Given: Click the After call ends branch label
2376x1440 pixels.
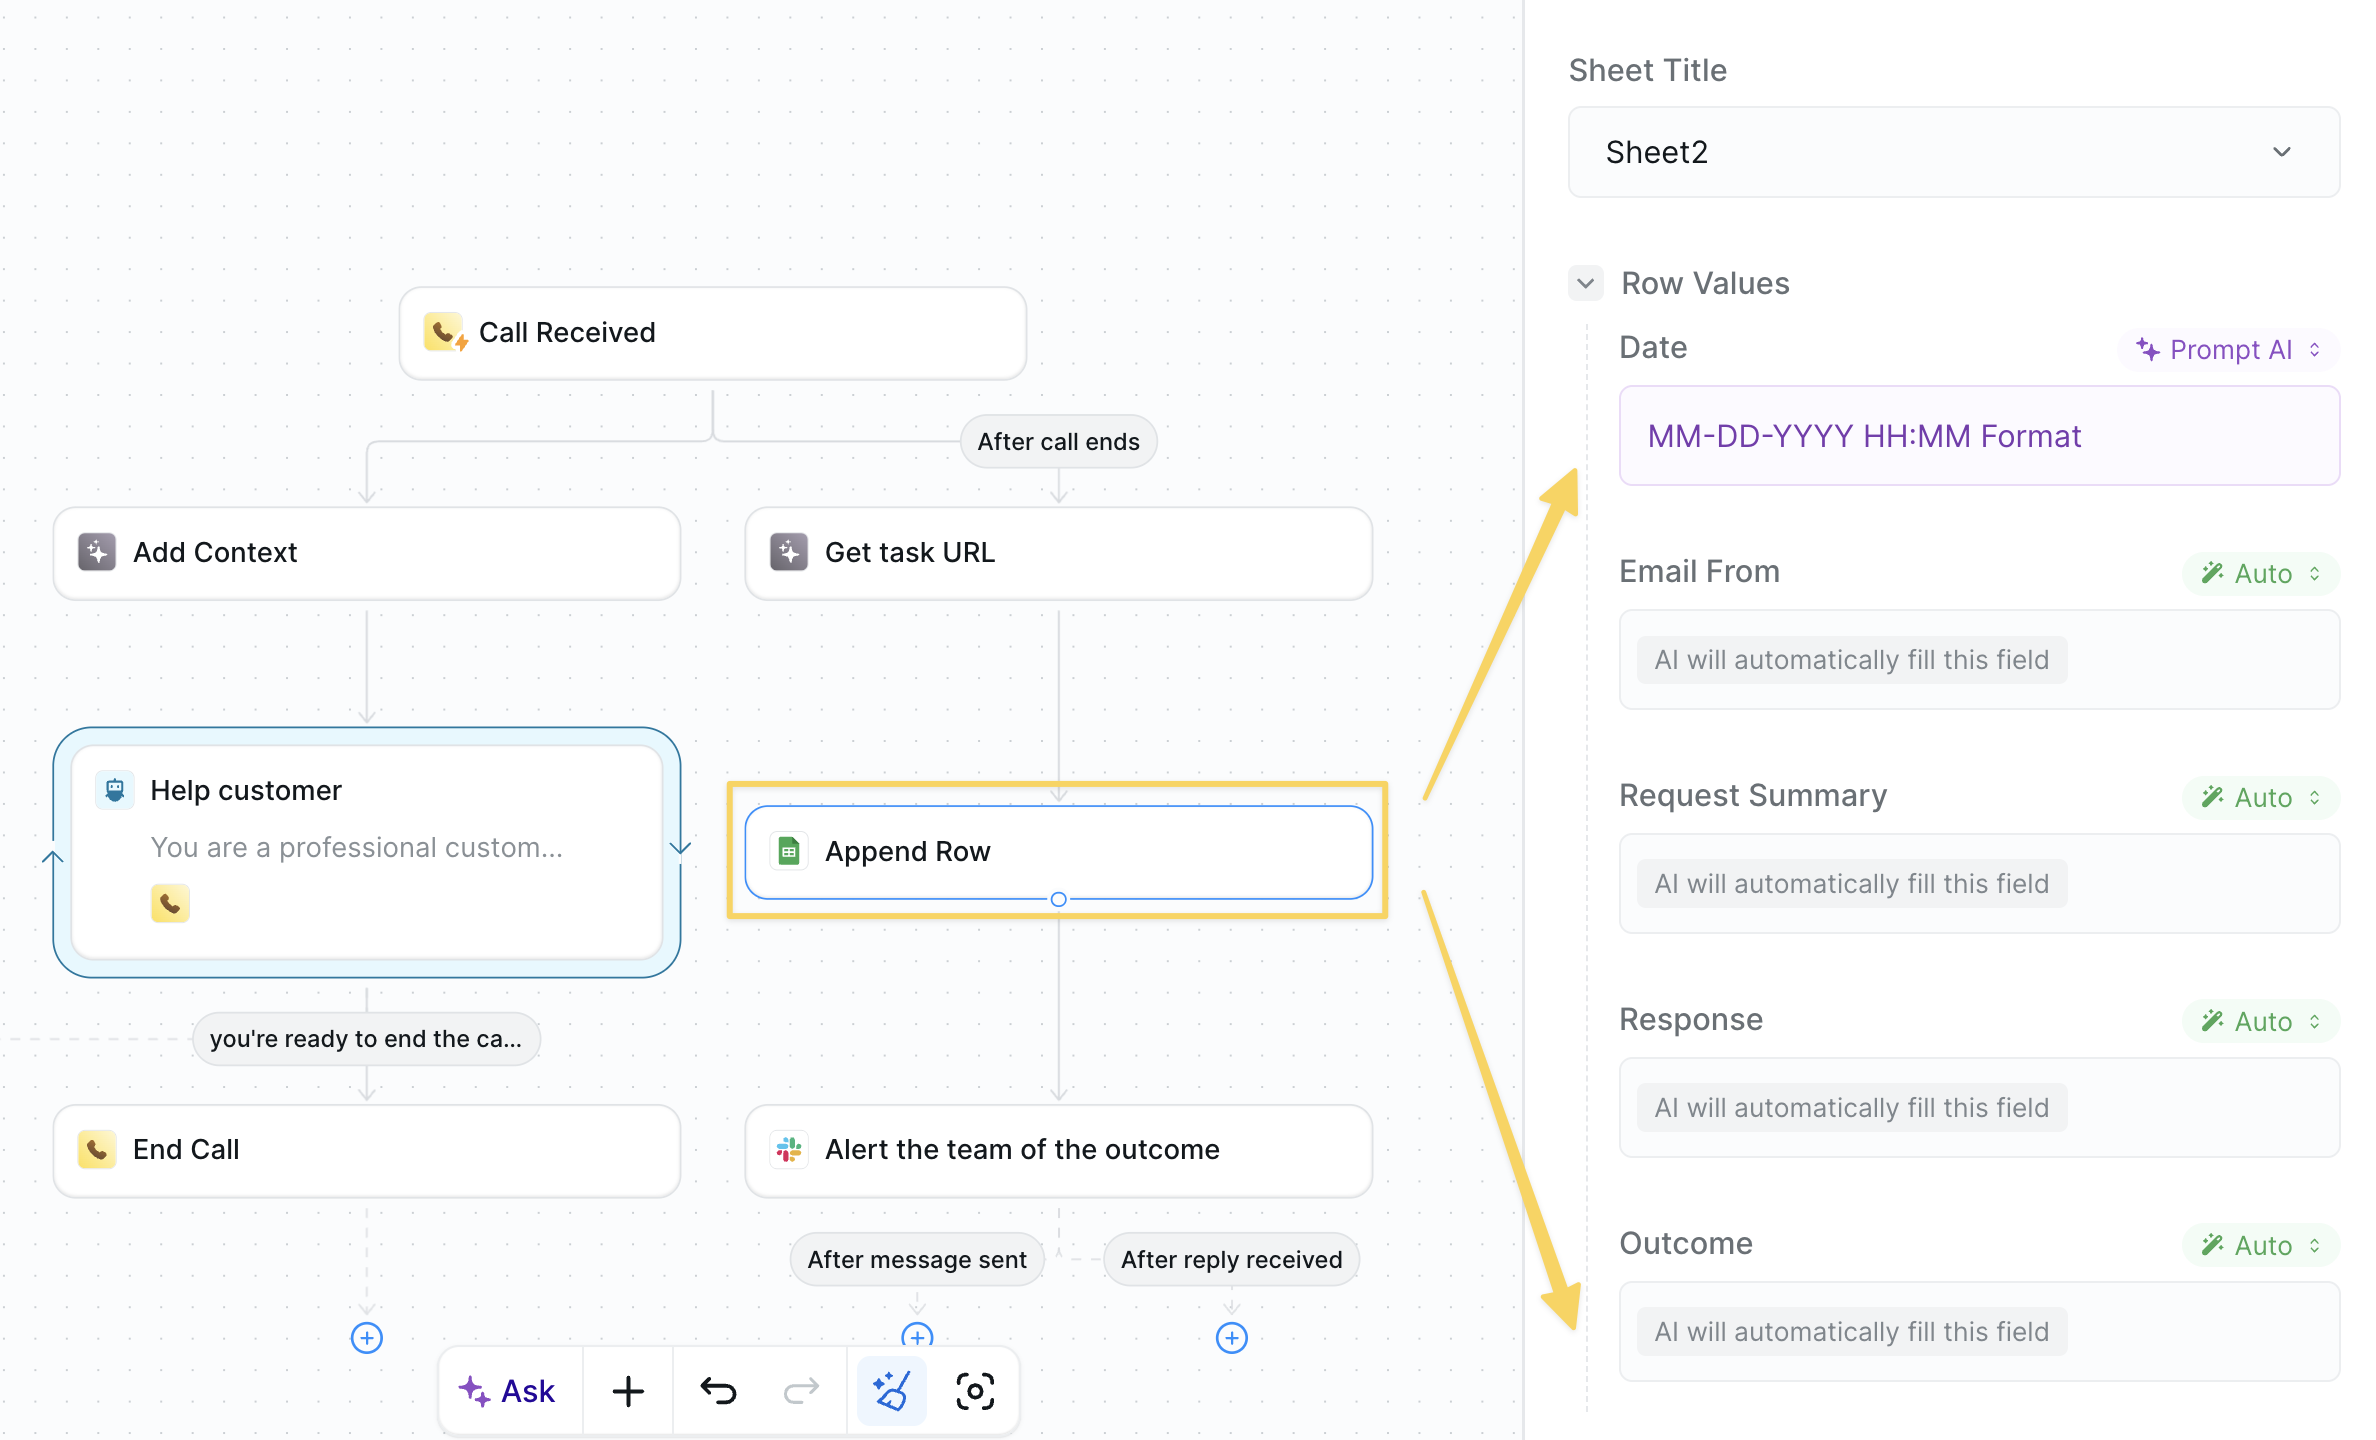Looking at the screenshot, I should pos(1058,442).
